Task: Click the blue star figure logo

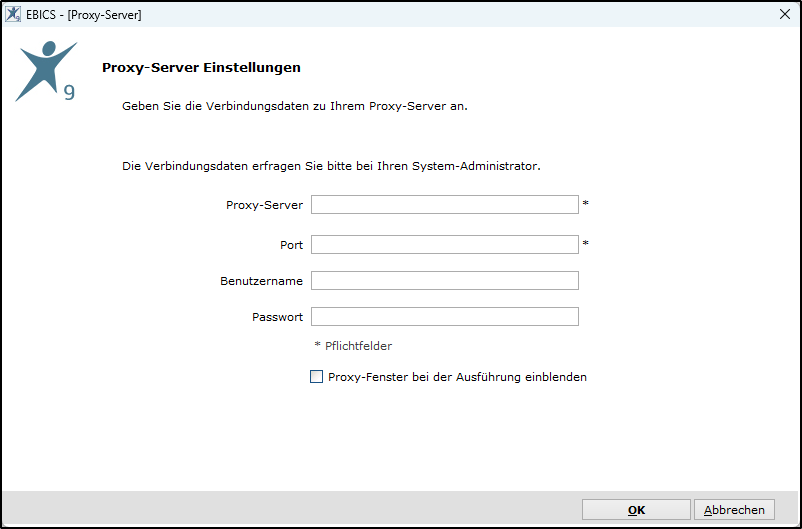Action: [x=46, y=71]
